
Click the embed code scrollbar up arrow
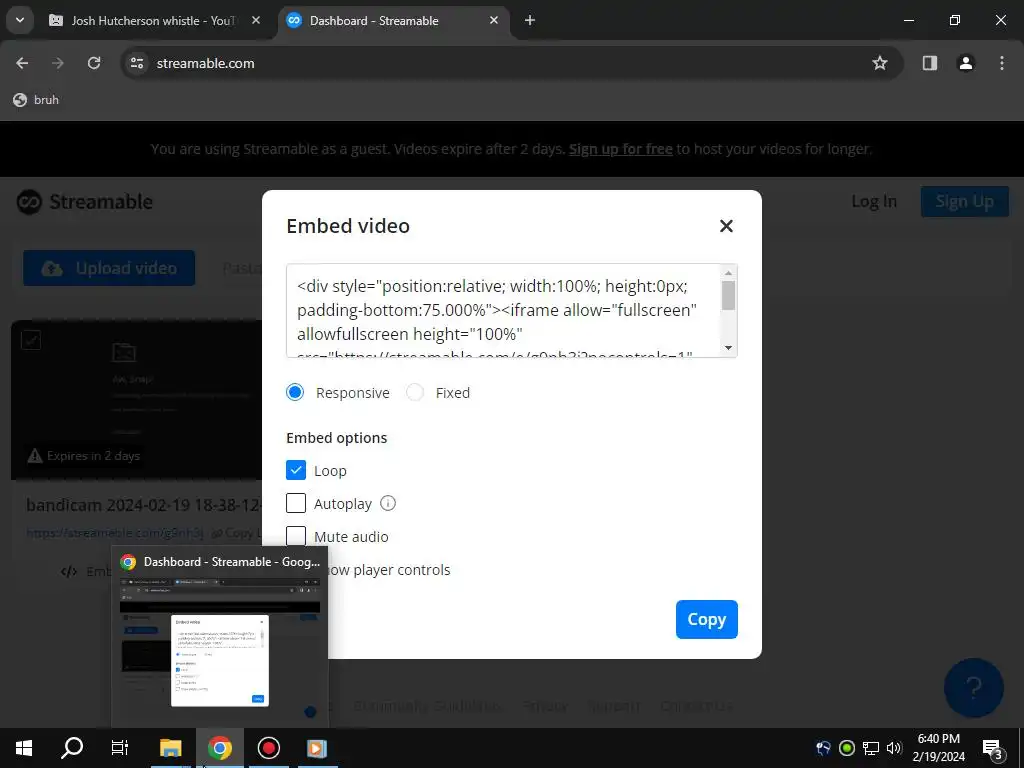coord(728,273)
